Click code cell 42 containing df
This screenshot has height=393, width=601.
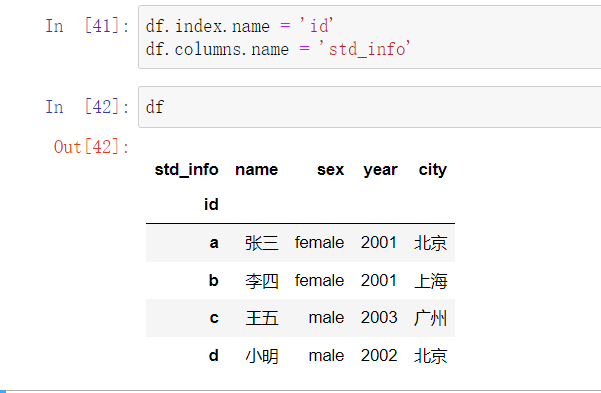[x=369, y=107]
